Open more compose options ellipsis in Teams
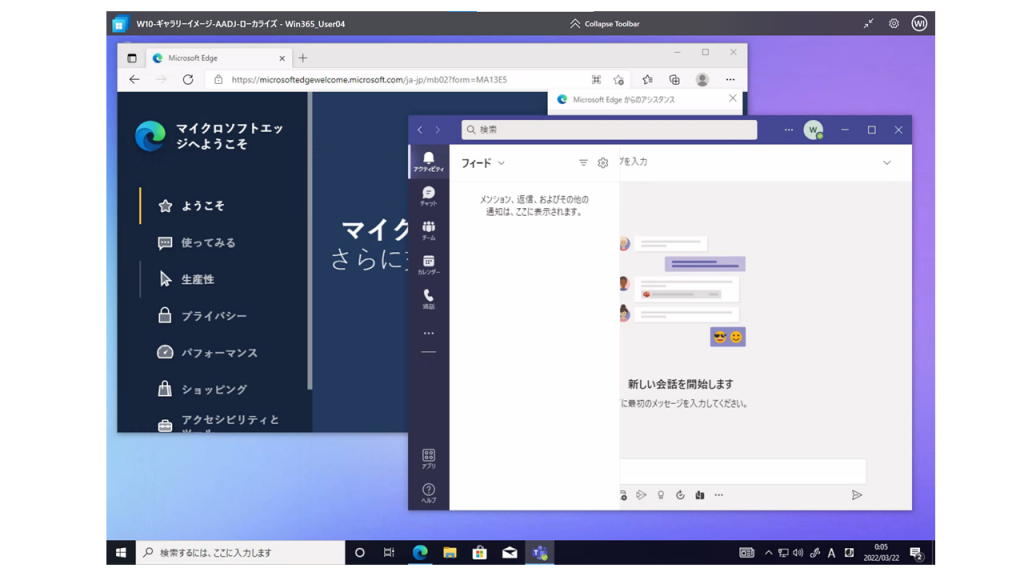 [x=718, y=495]
